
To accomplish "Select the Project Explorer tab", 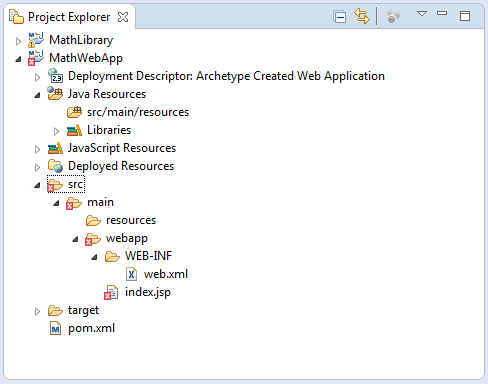I will 69,17.
